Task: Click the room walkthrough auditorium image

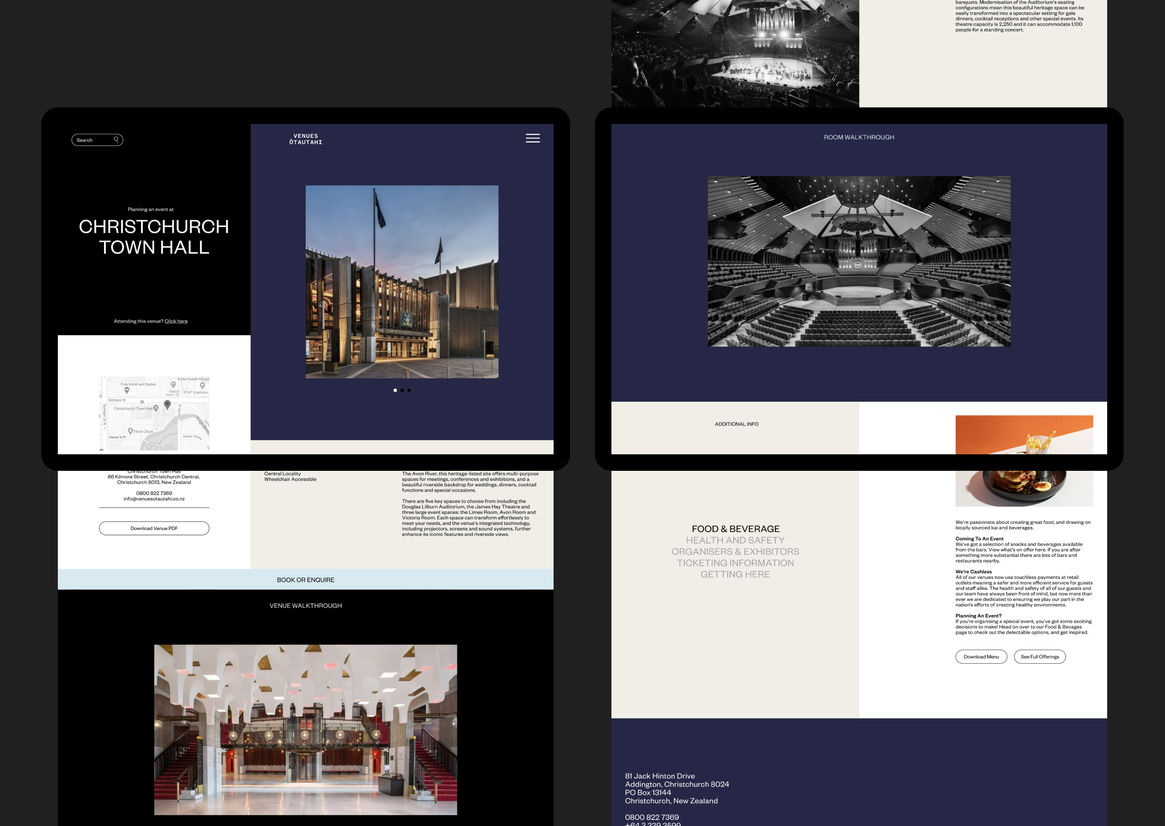Action: click(858, 262)
